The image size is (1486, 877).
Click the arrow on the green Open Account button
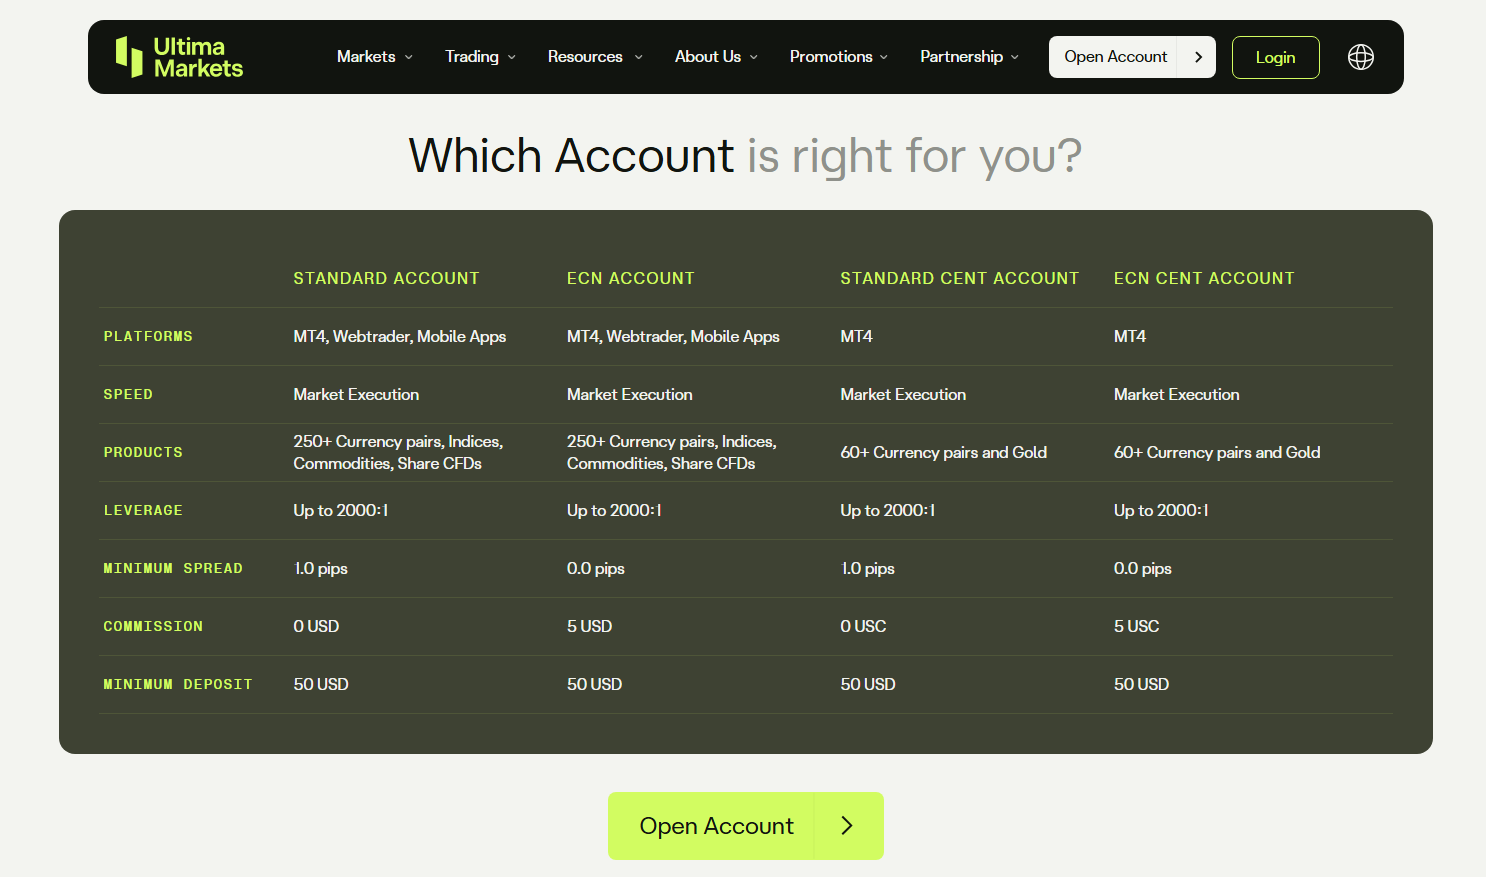847,826
